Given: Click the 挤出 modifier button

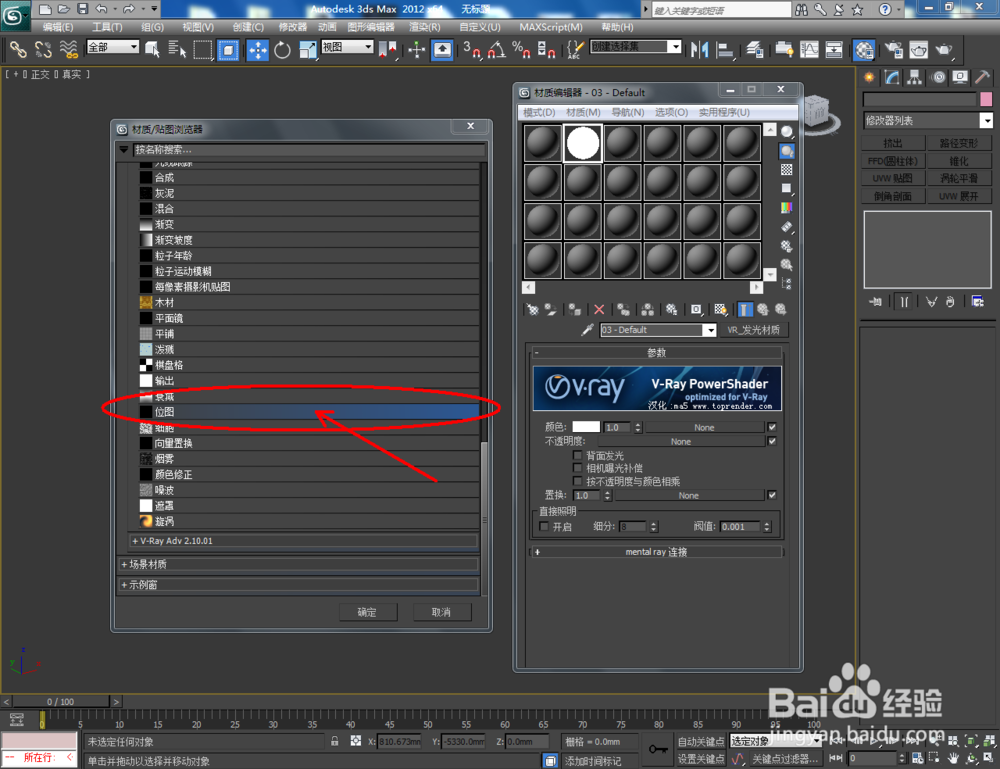Looking at the screenshot, I should click(x=893, y=143).
